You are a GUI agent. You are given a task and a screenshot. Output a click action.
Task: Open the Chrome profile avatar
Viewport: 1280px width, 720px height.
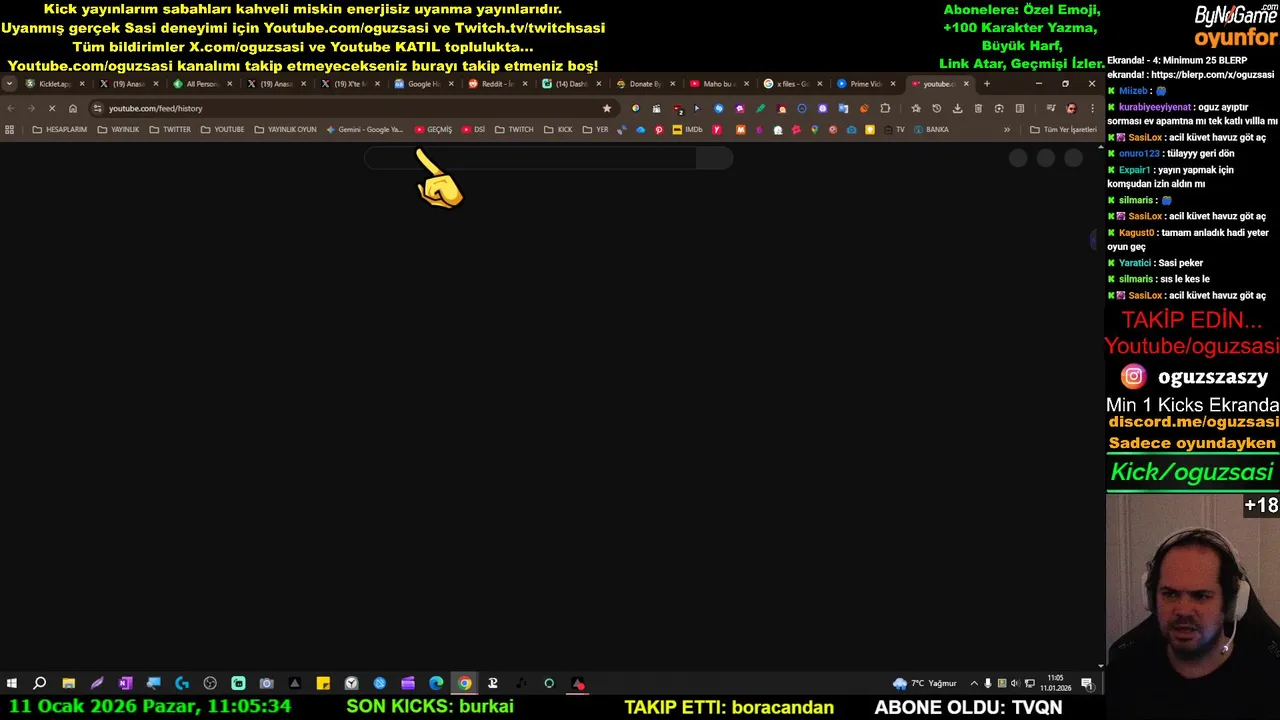tap(1071, 108)
